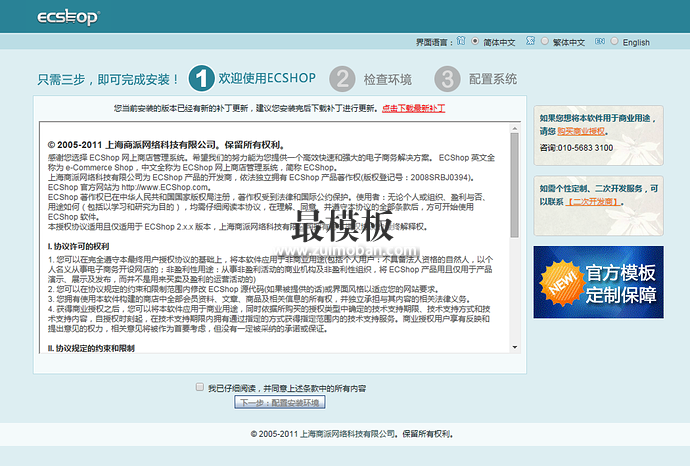Click the section heading II. 协议规定的约束和限制
The width and height of the screenshot is (690, 466).
point(91,348)
